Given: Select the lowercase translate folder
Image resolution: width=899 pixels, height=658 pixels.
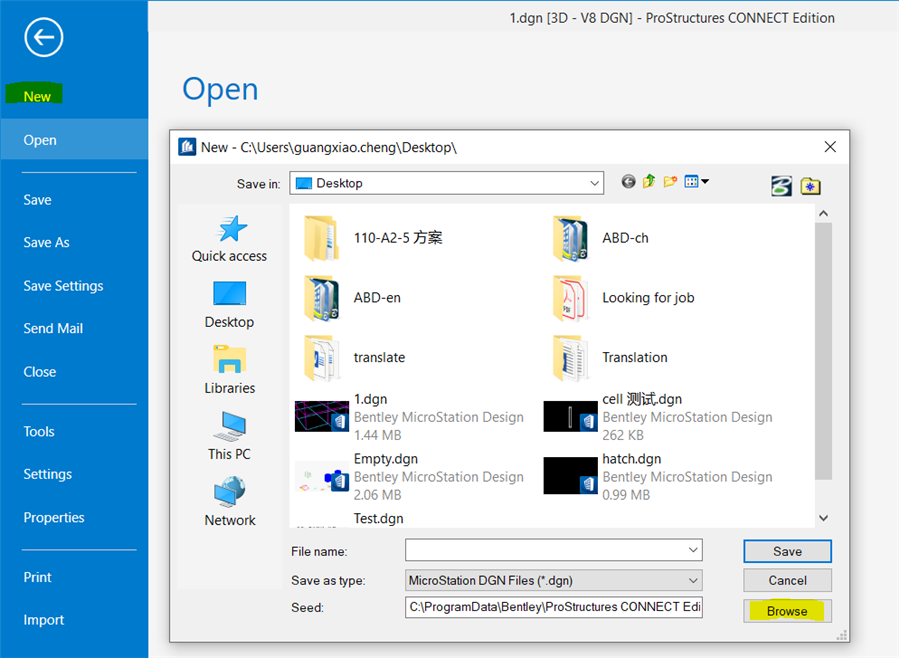Looking at the screenshot, I should (x=355, y=357).
